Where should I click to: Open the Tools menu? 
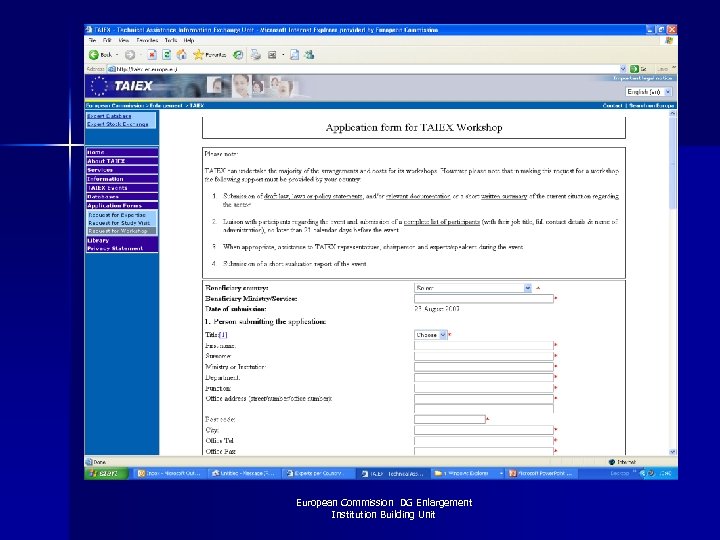coord(171,40)
